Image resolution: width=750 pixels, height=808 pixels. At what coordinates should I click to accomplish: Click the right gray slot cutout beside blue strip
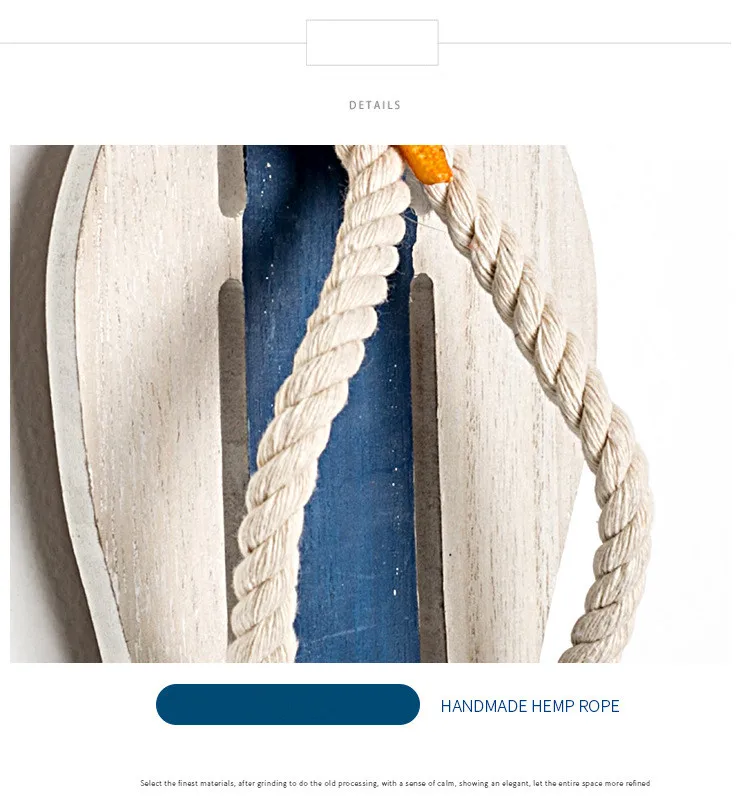pyautogui.click(x=429, y=464)
